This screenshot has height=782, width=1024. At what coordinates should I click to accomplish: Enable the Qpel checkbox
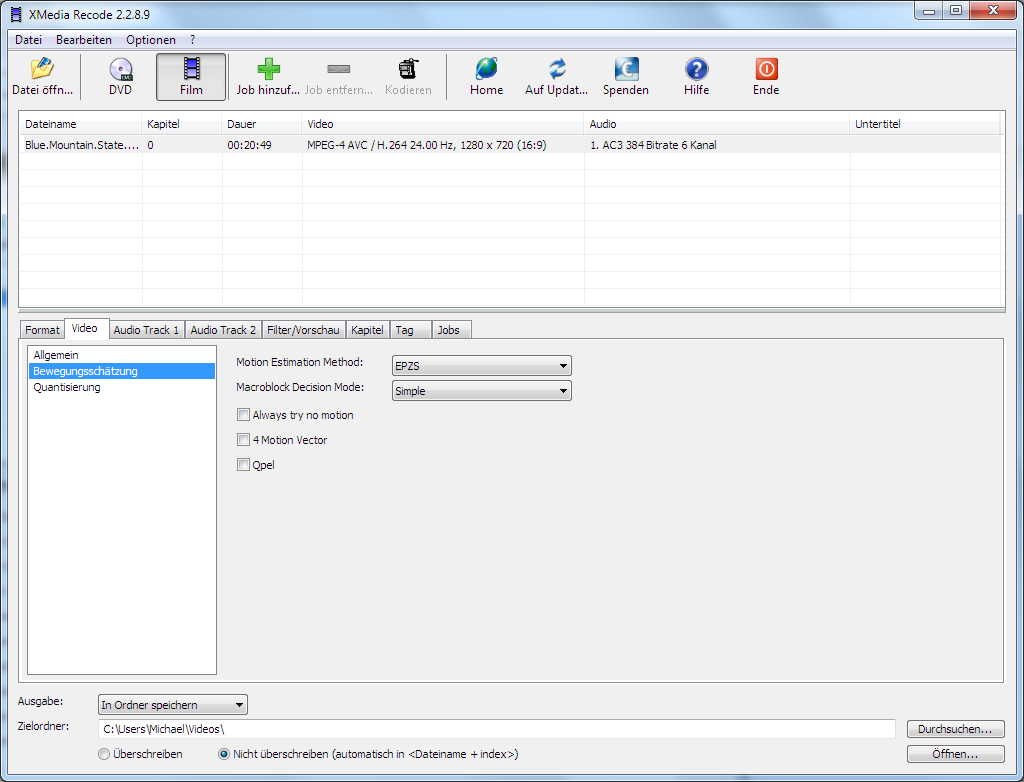(x=243, y=464)
